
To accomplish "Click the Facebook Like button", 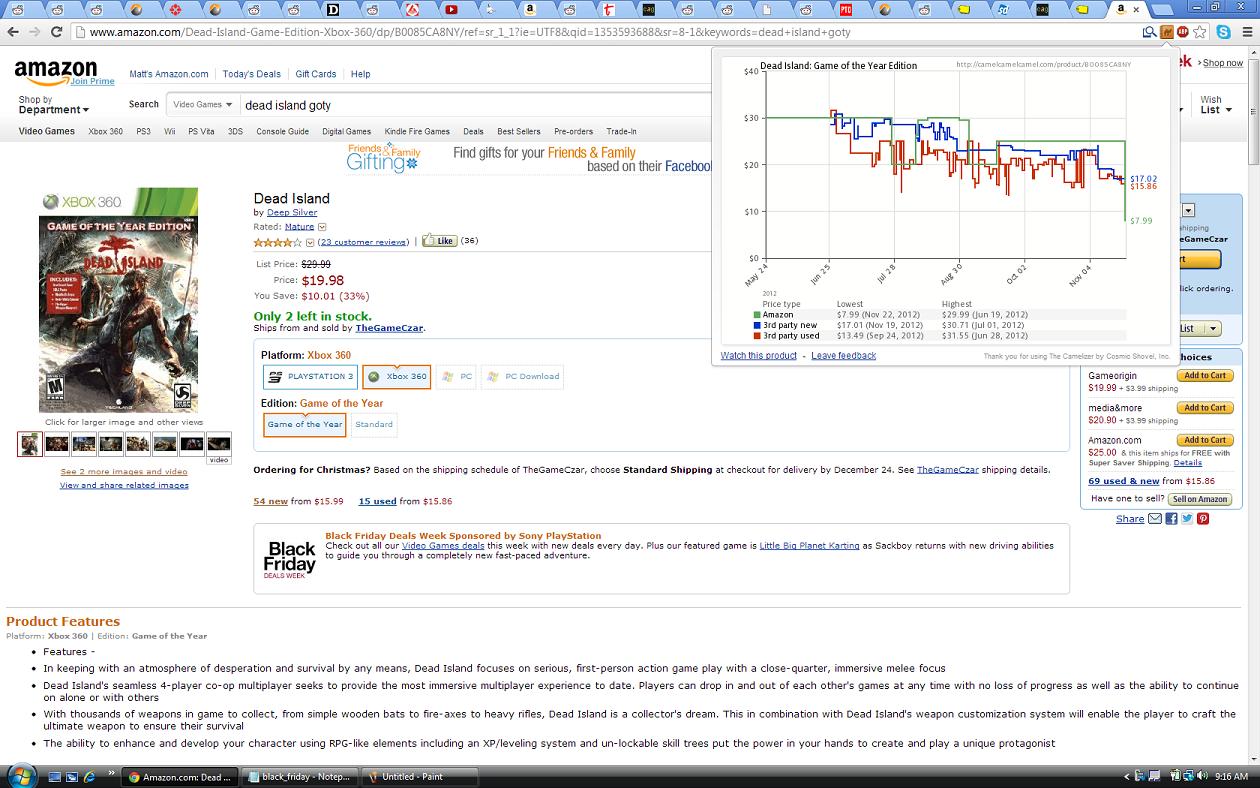I will click(439, 241).
